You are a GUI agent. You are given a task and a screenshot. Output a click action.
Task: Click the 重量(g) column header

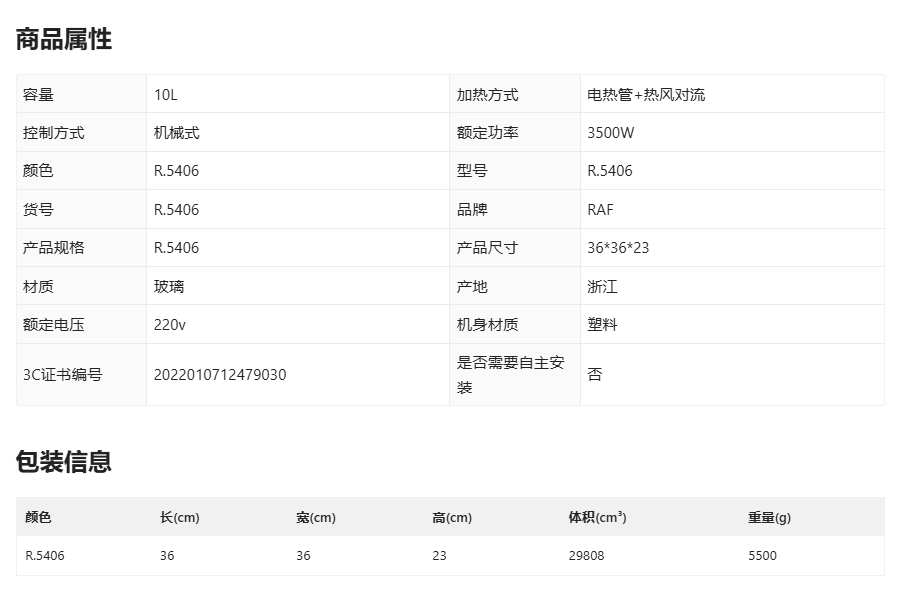pos(769,518)
